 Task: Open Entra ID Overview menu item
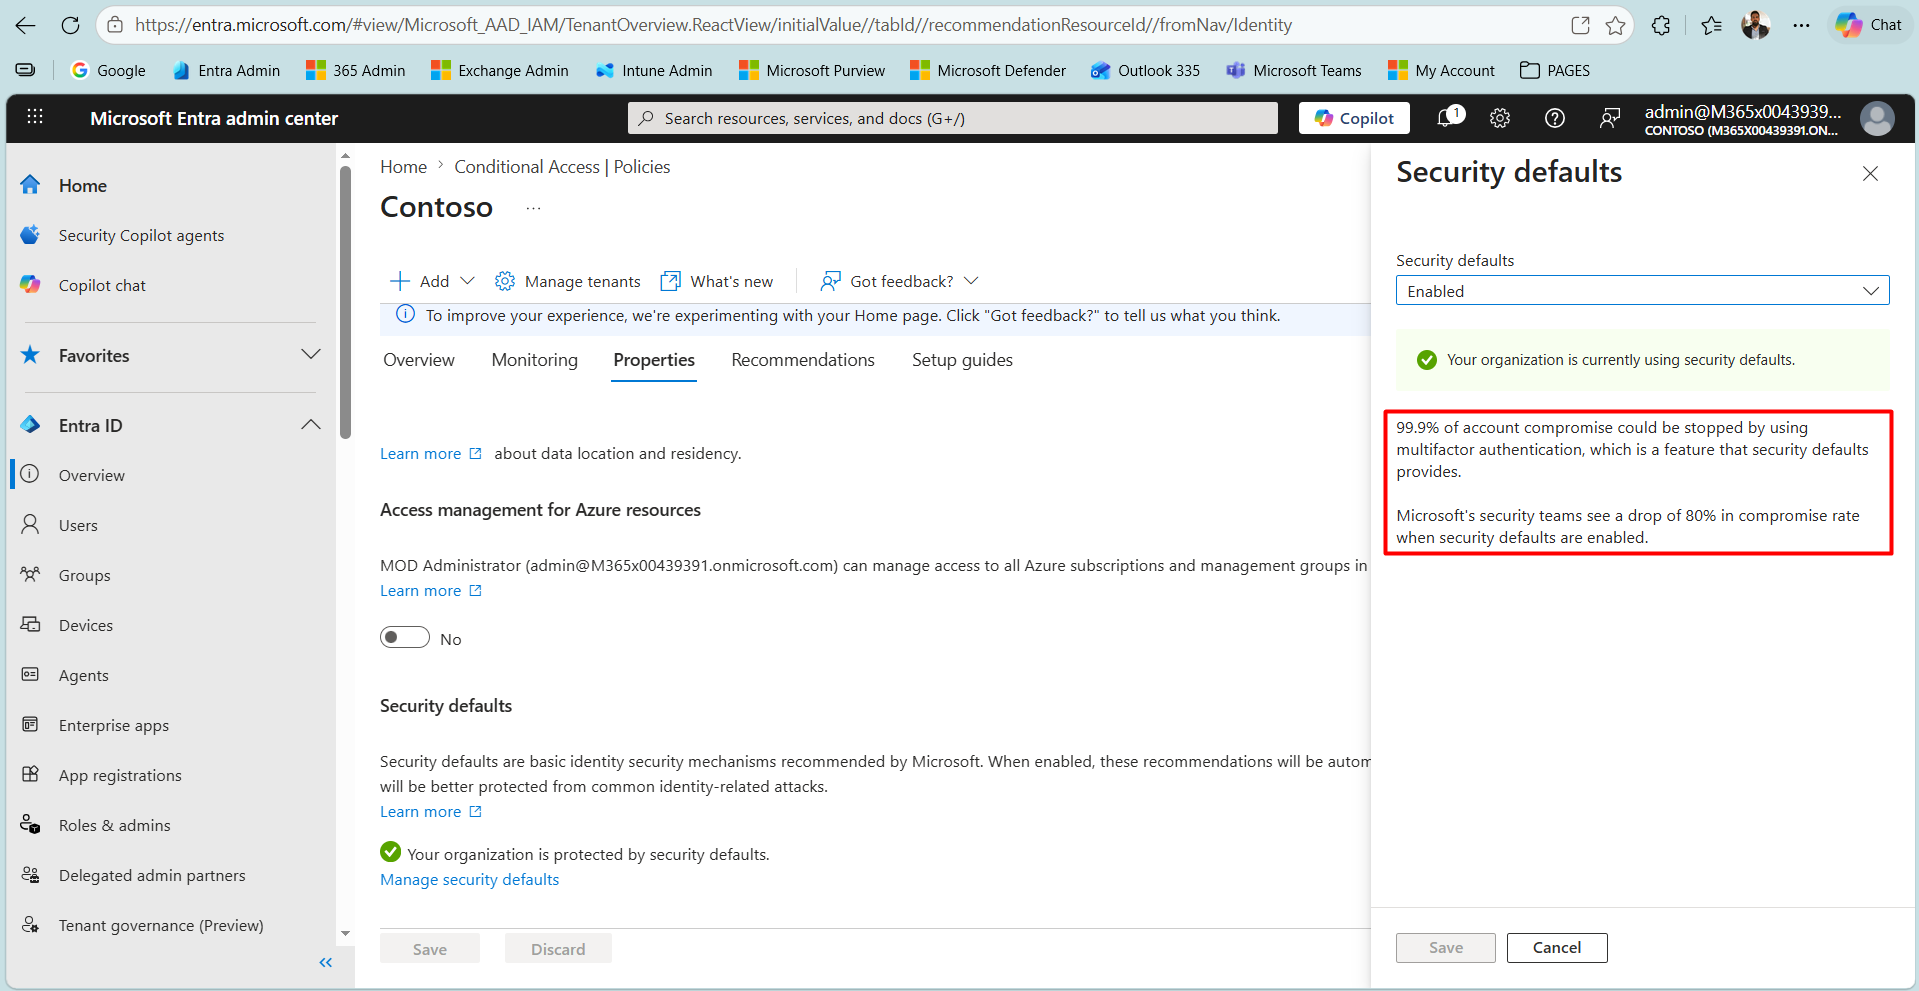pos(92,475)
